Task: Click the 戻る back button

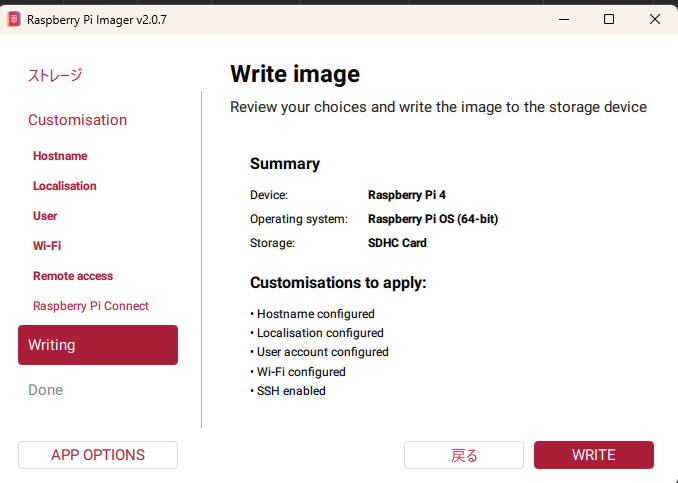Action: point(464,455)
